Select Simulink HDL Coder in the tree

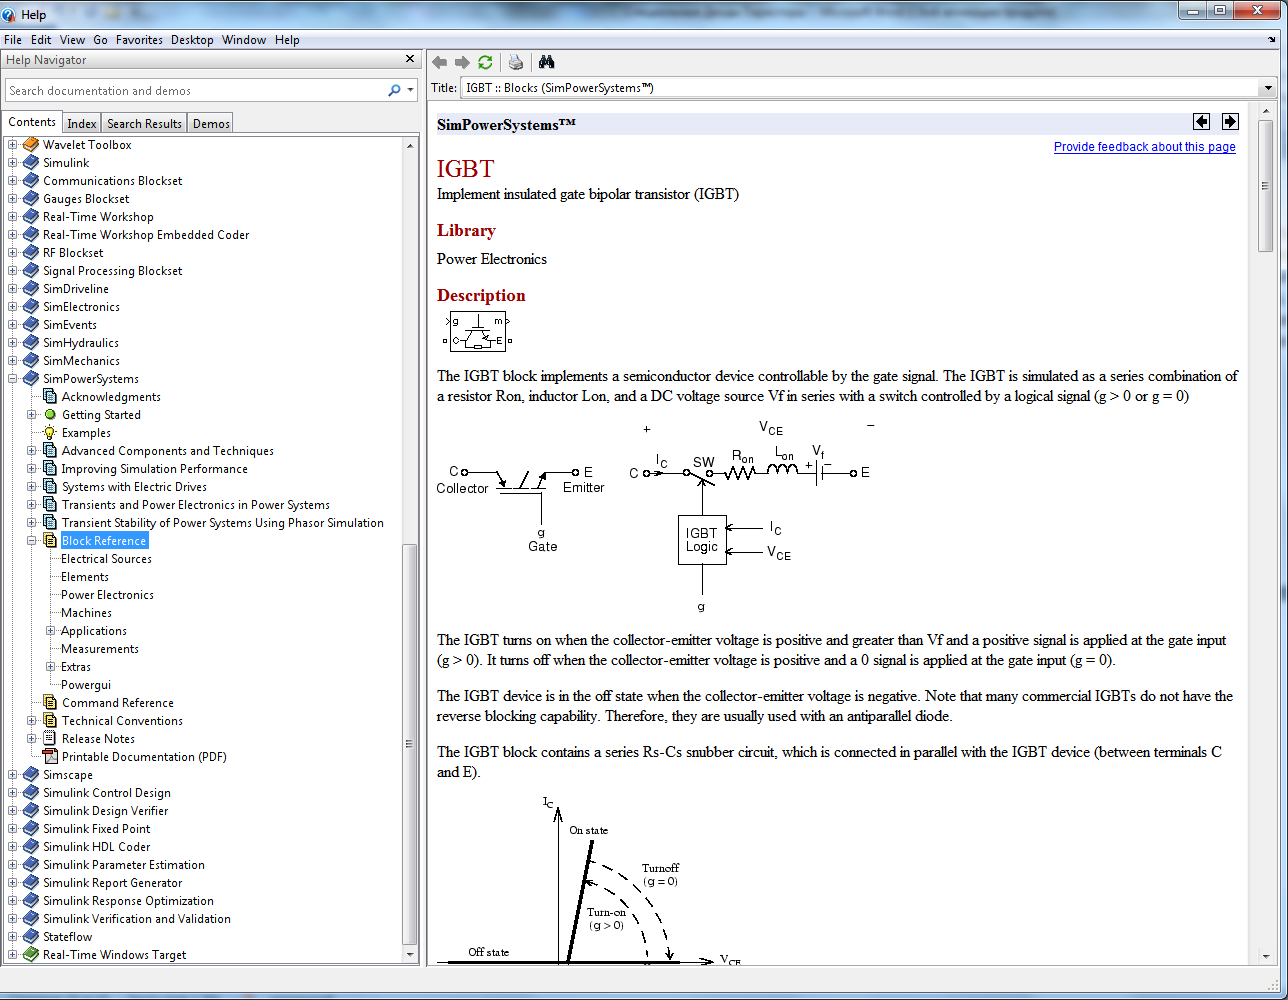click(x=96, y=847)
